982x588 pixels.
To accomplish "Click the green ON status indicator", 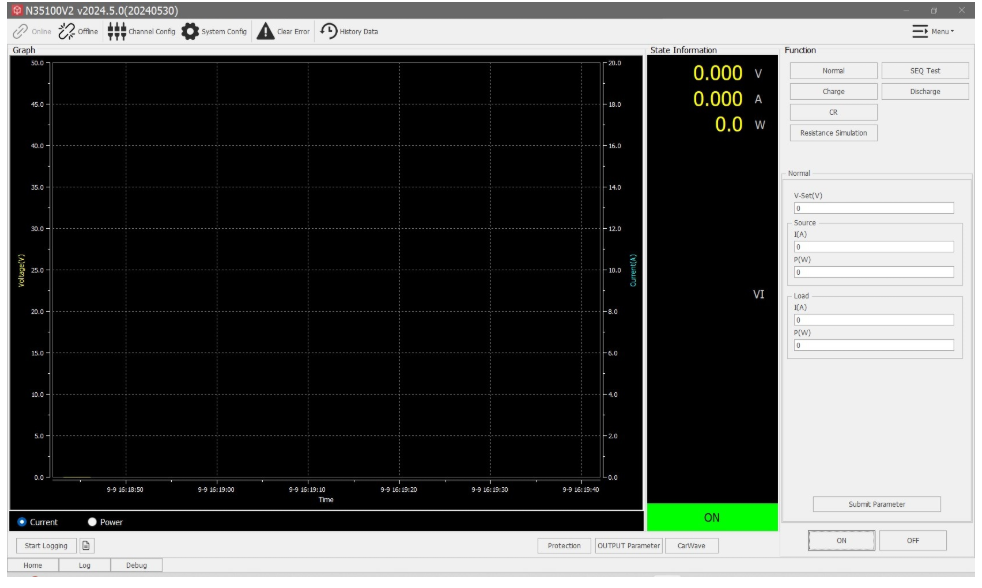I will pos(711,517).
